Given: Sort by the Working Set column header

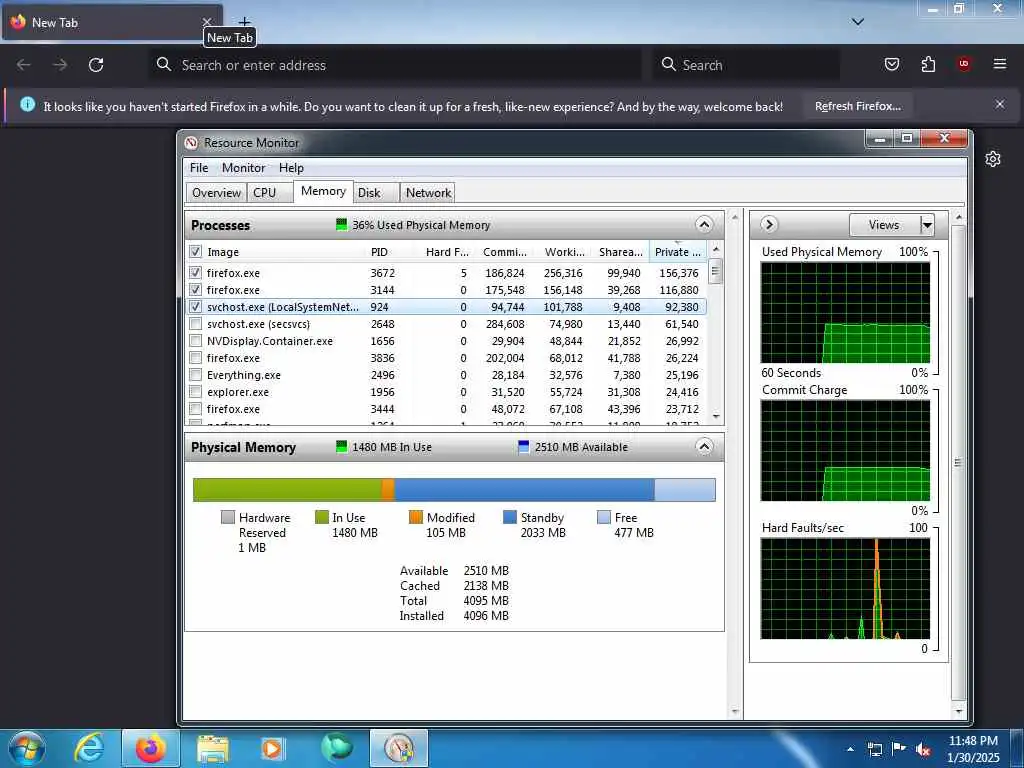Looking at the screenshot, I should 564,252.
